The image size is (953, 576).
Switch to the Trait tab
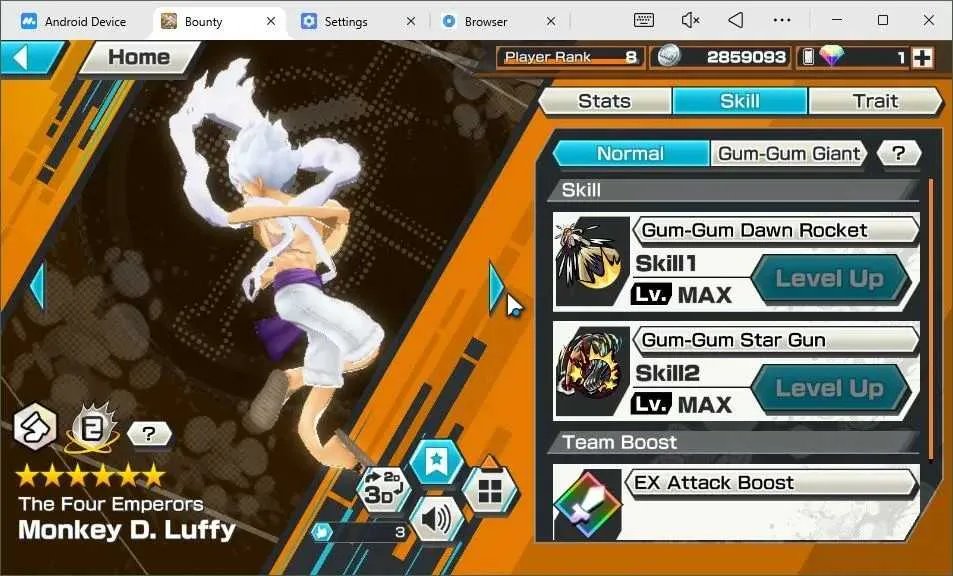point(875,101)
